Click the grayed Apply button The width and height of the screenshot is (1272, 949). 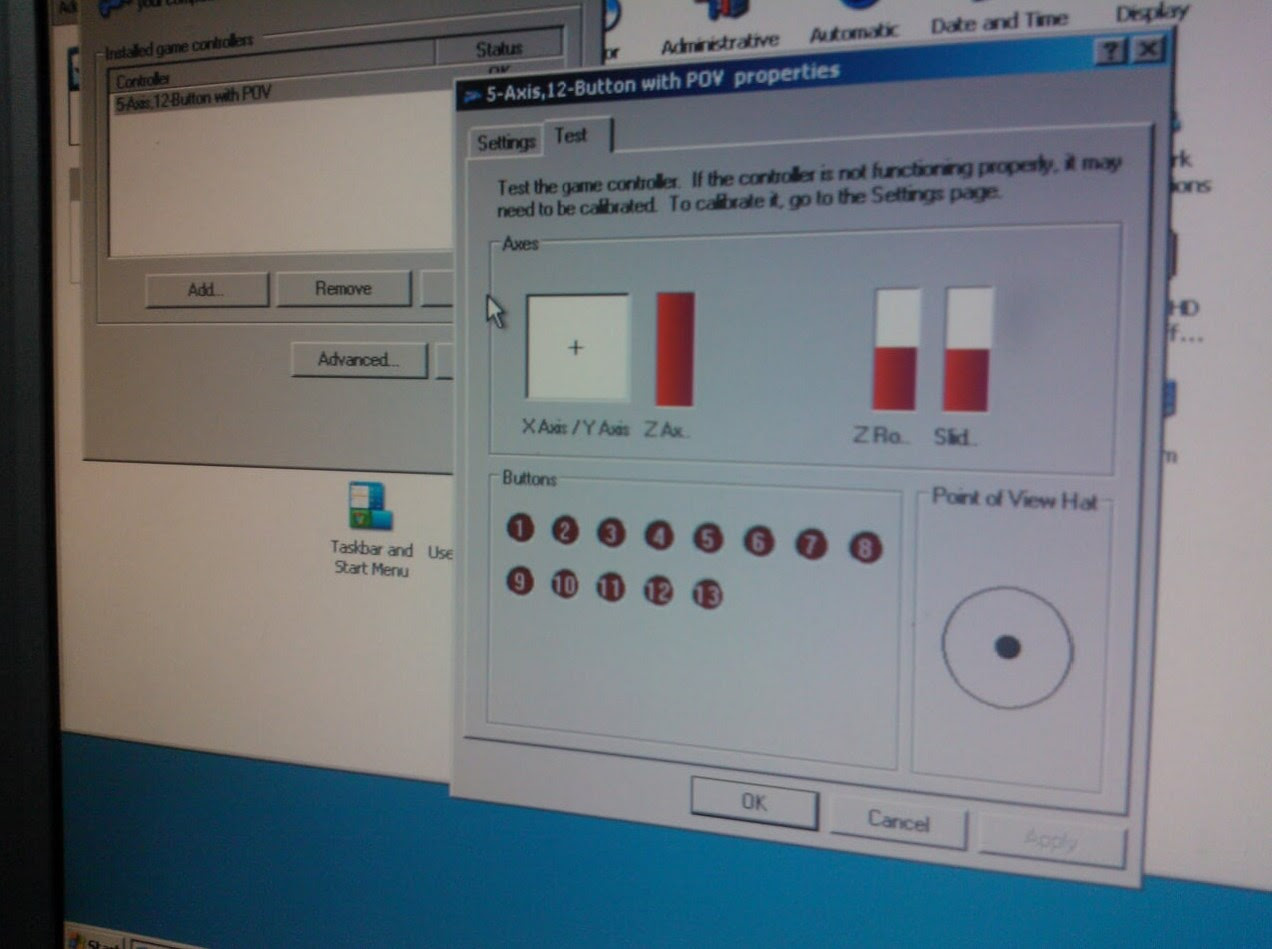click(1052, 841)
